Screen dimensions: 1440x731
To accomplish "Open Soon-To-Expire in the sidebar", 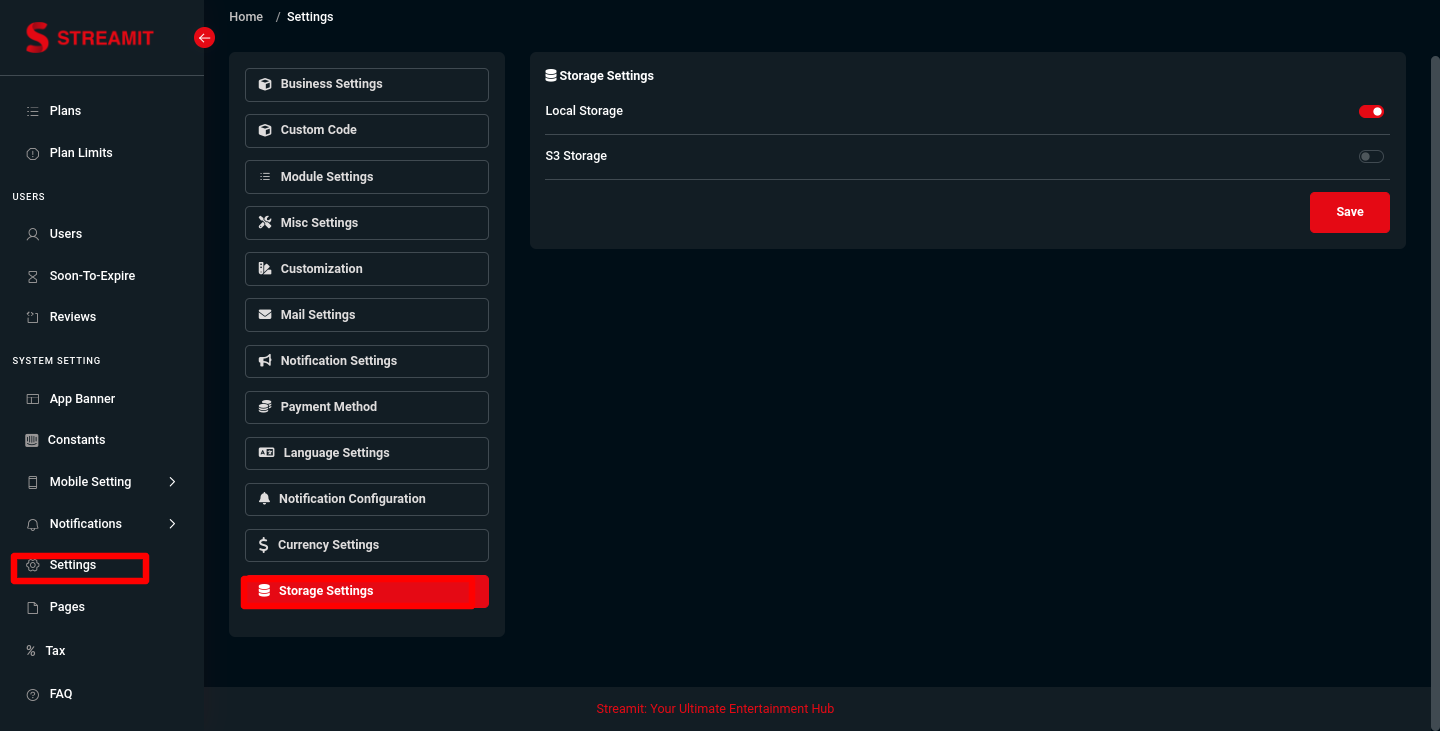I will point(92,276).
